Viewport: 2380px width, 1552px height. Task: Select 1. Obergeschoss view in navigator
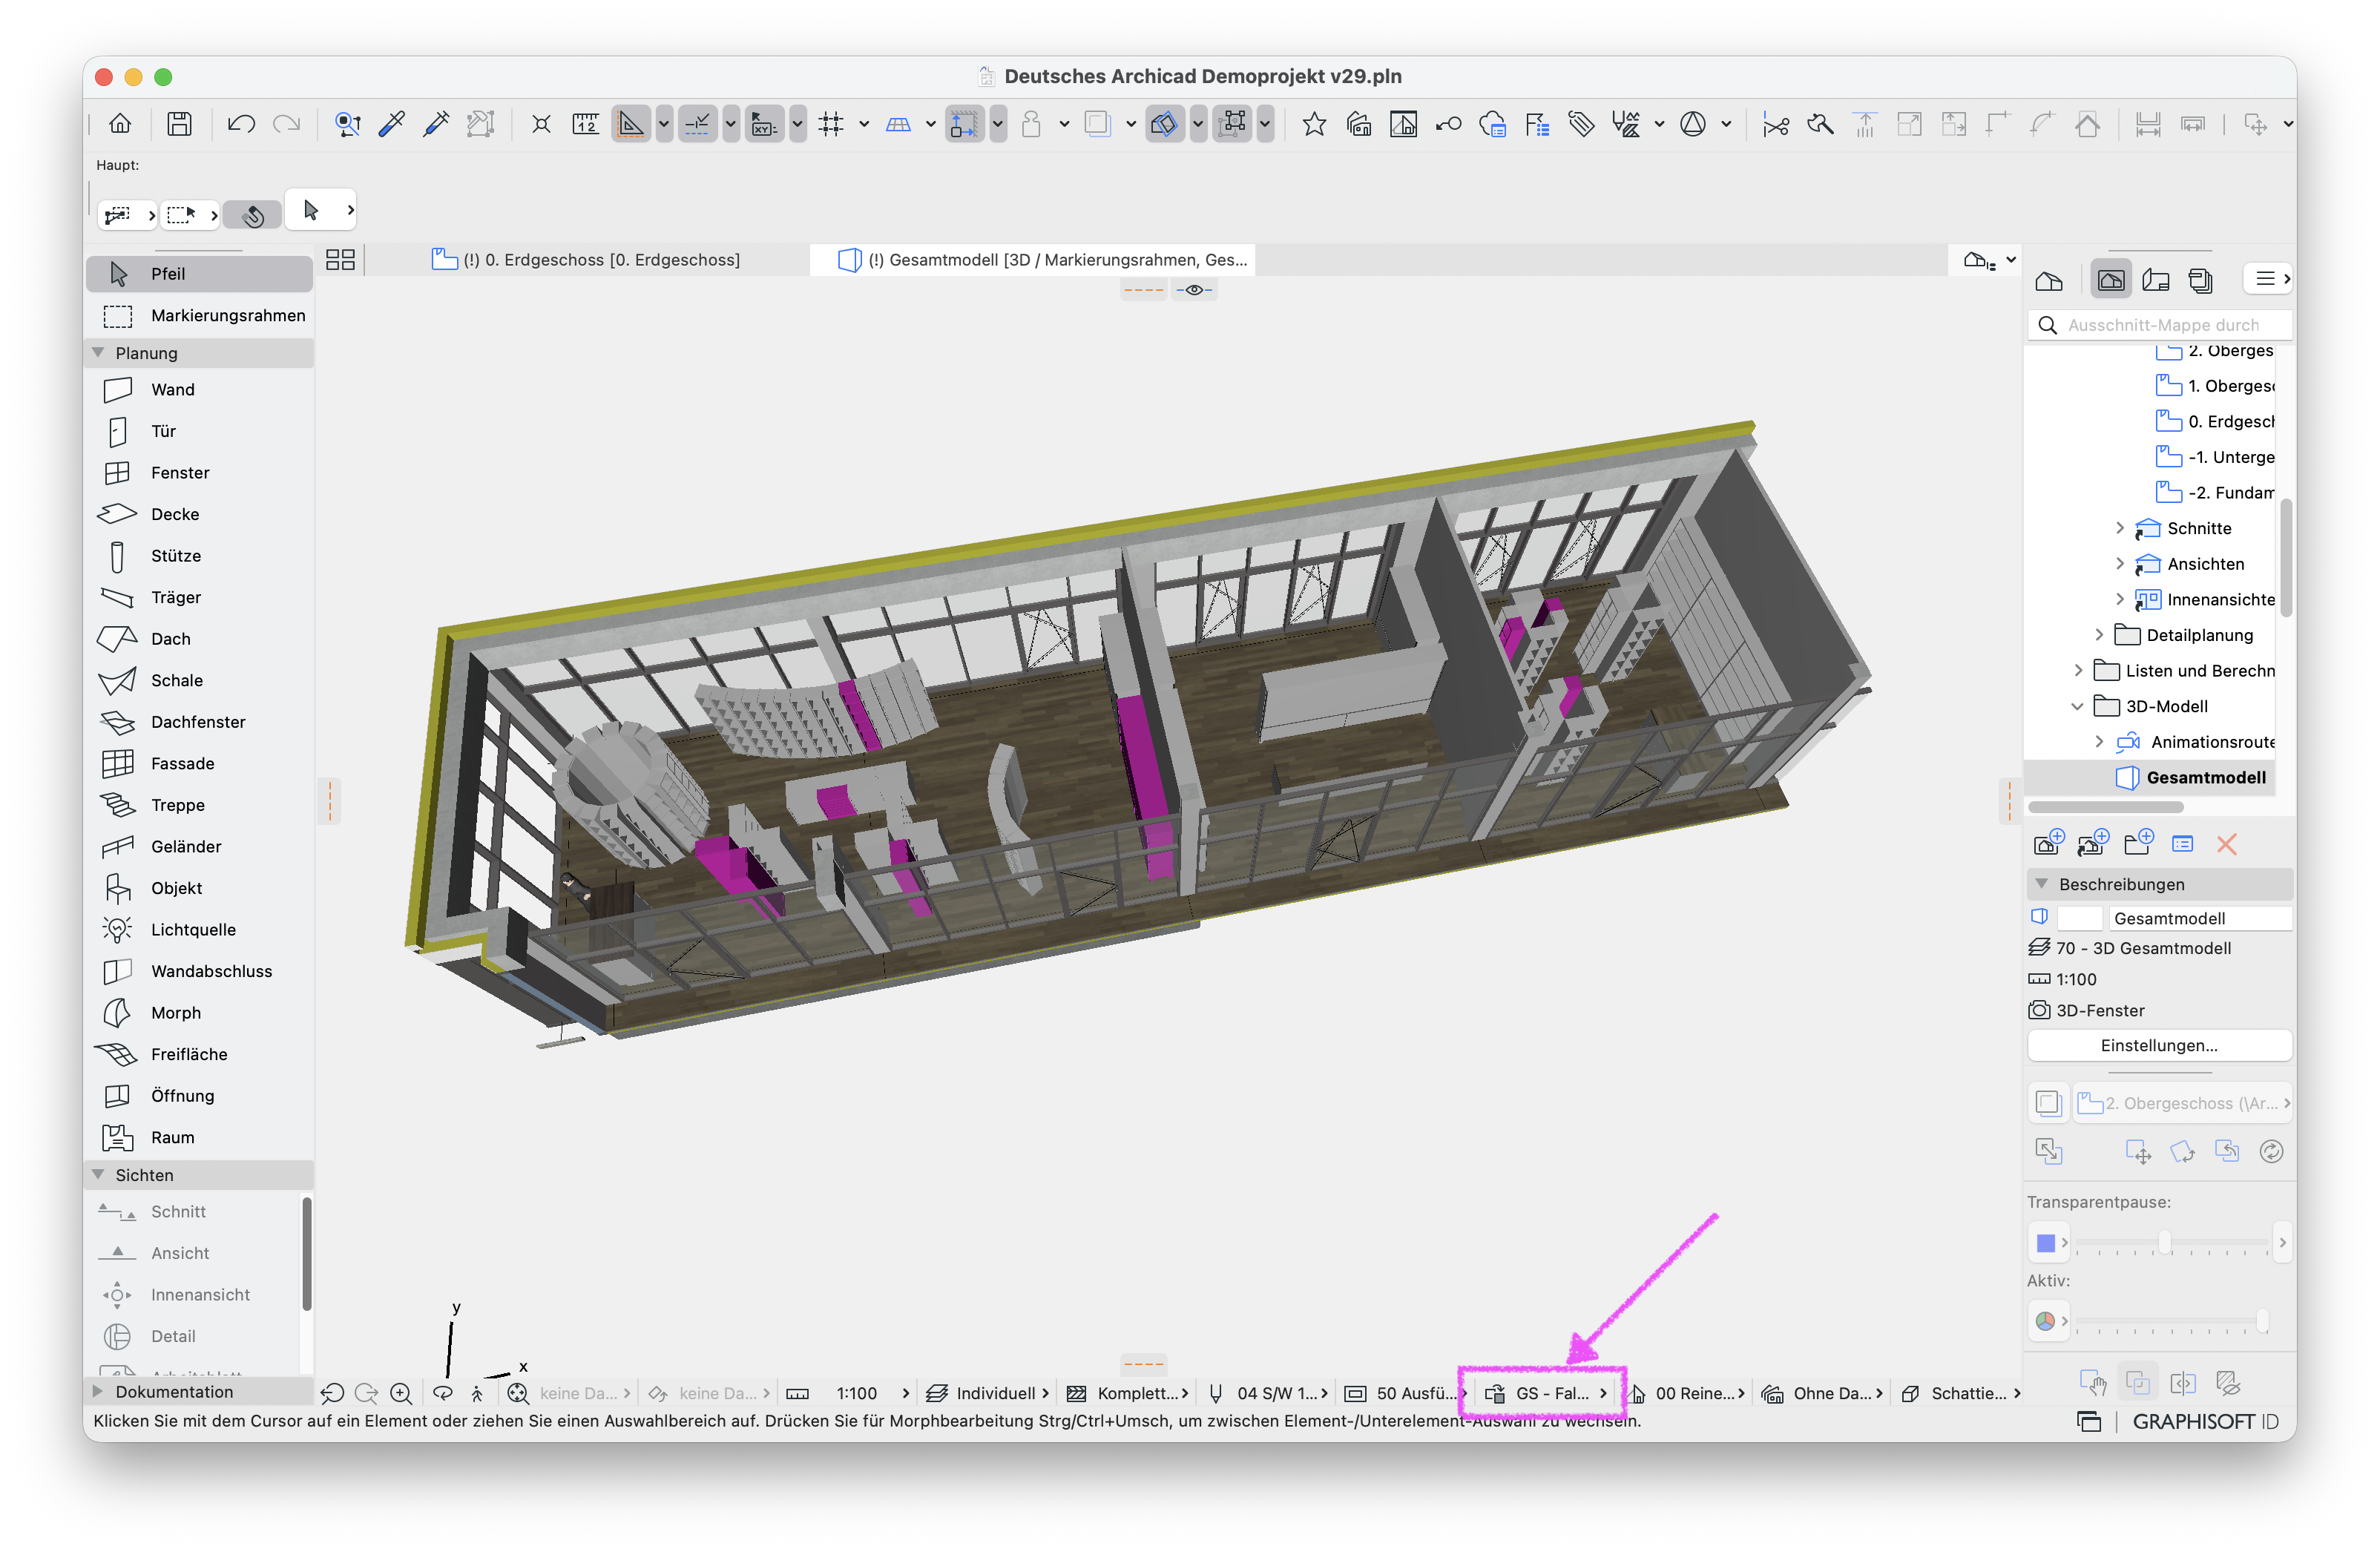[2214, 386]
